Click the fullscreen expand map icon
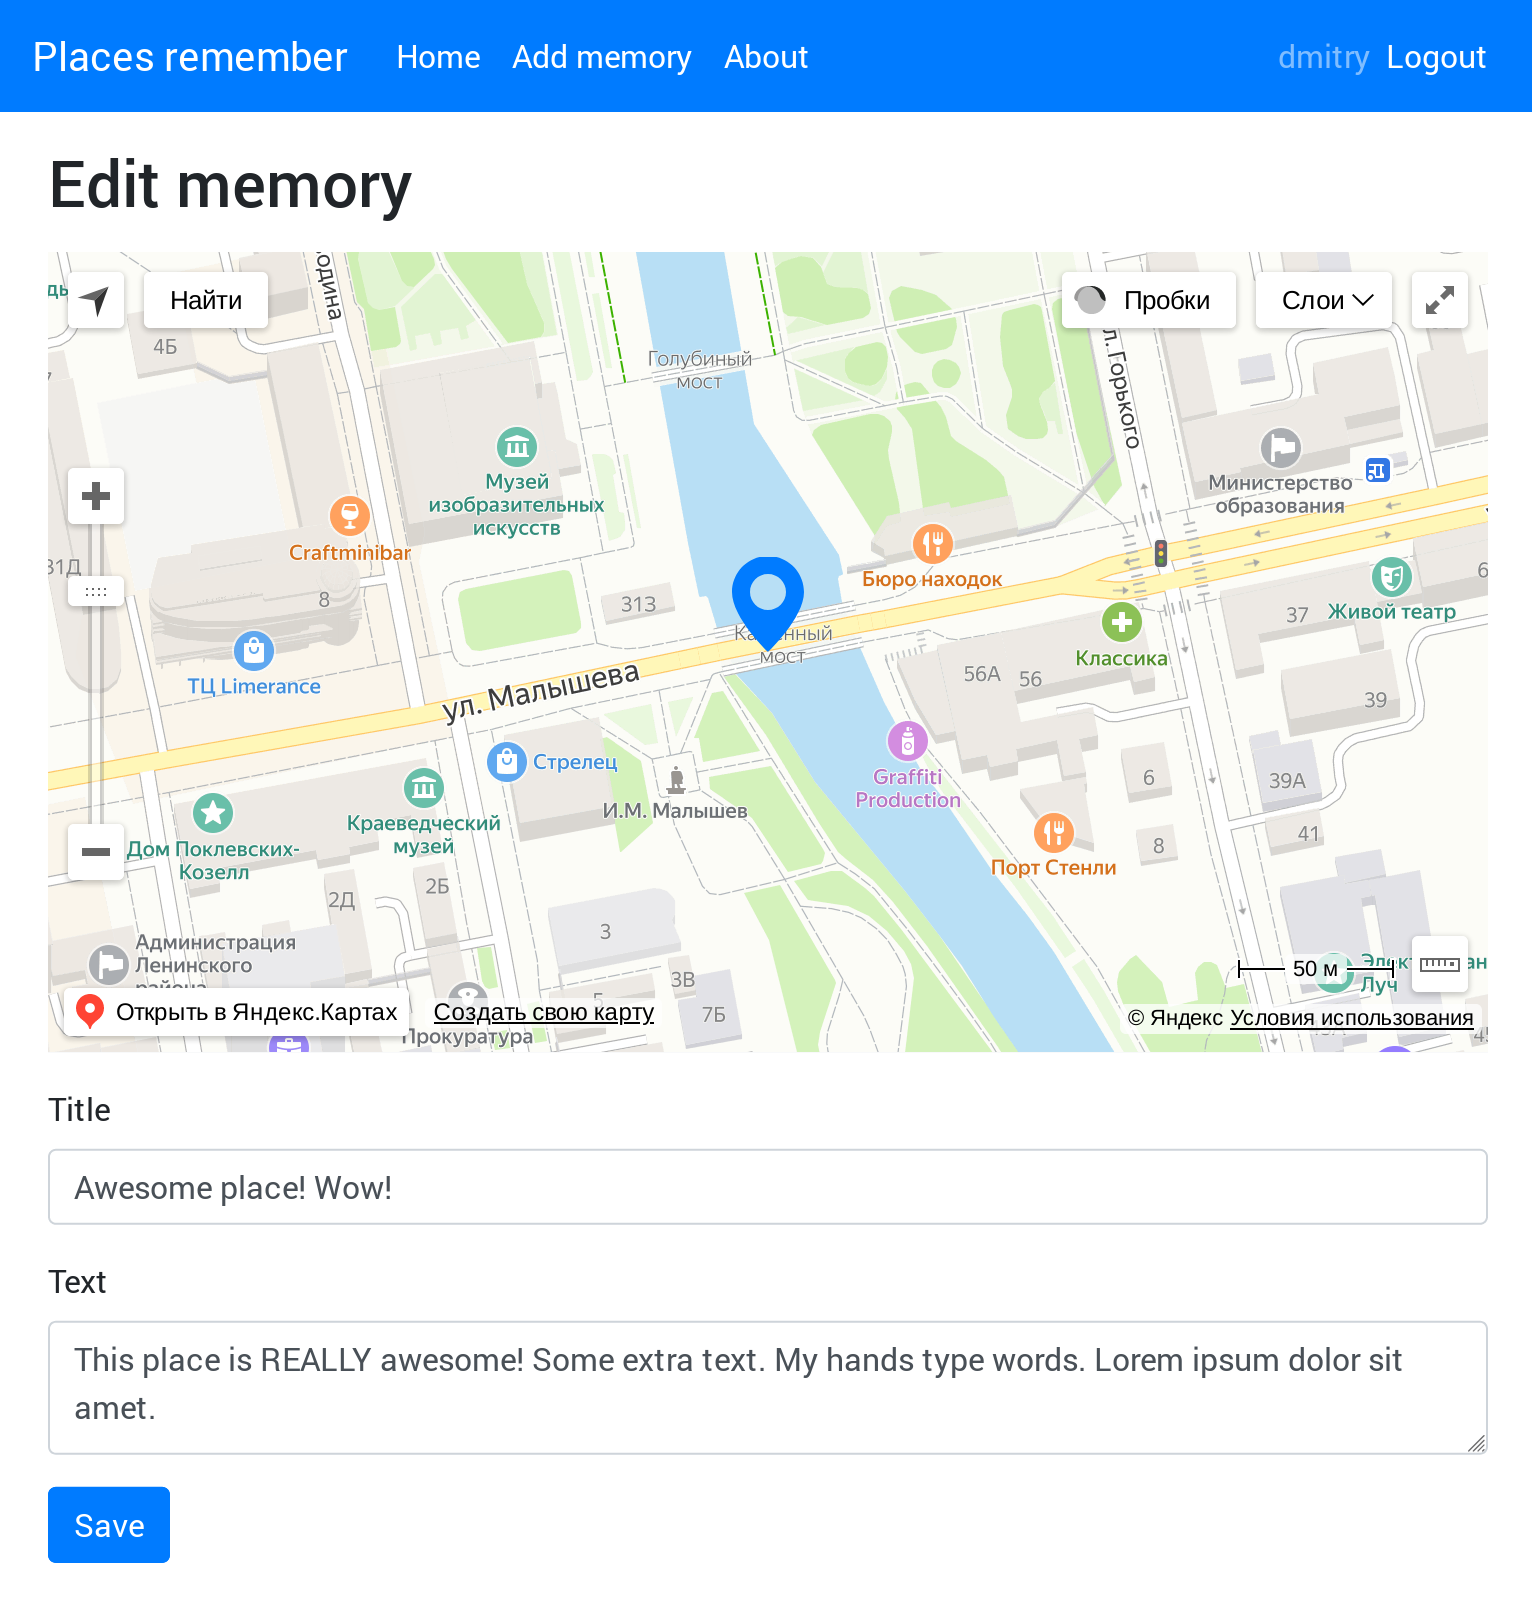 tap(1440, 300)
